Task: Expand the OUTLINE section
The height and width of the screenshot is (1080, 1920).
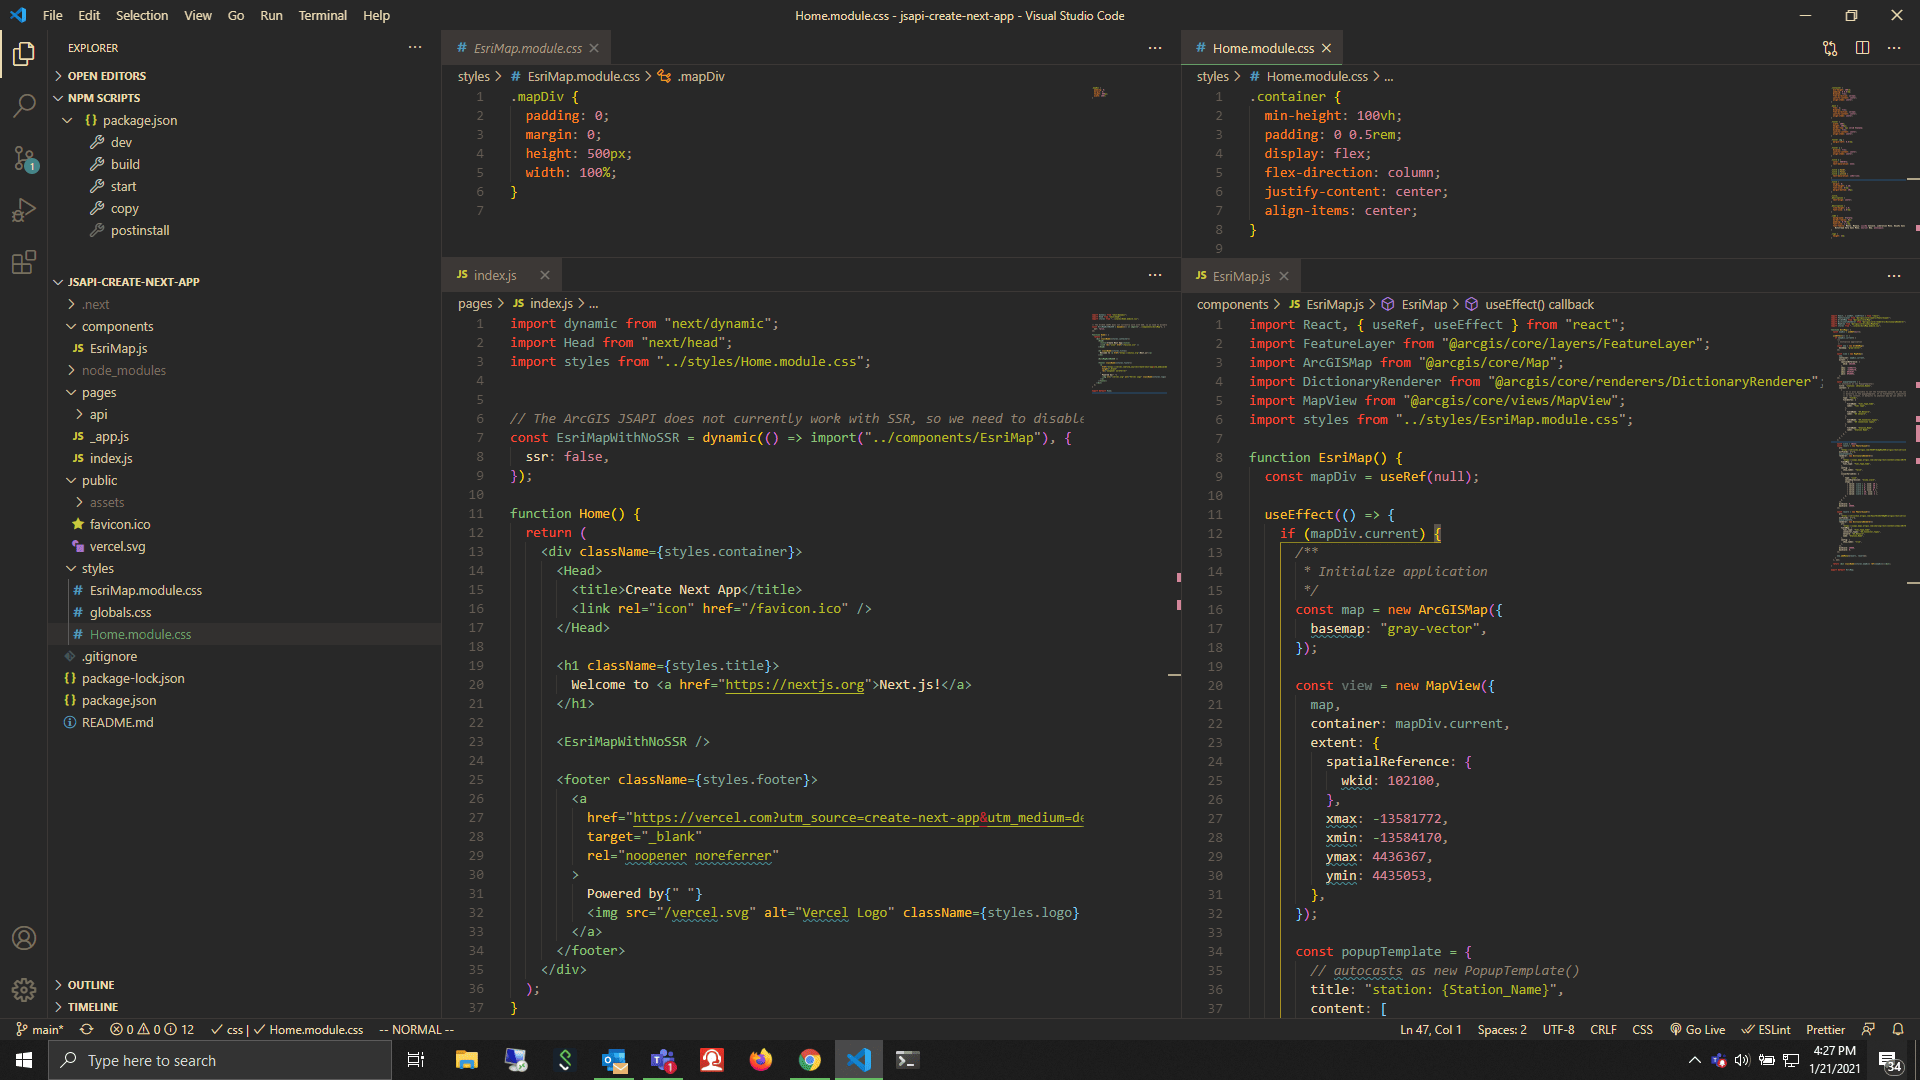Action: pyautogui.click(x=91, y=985)
